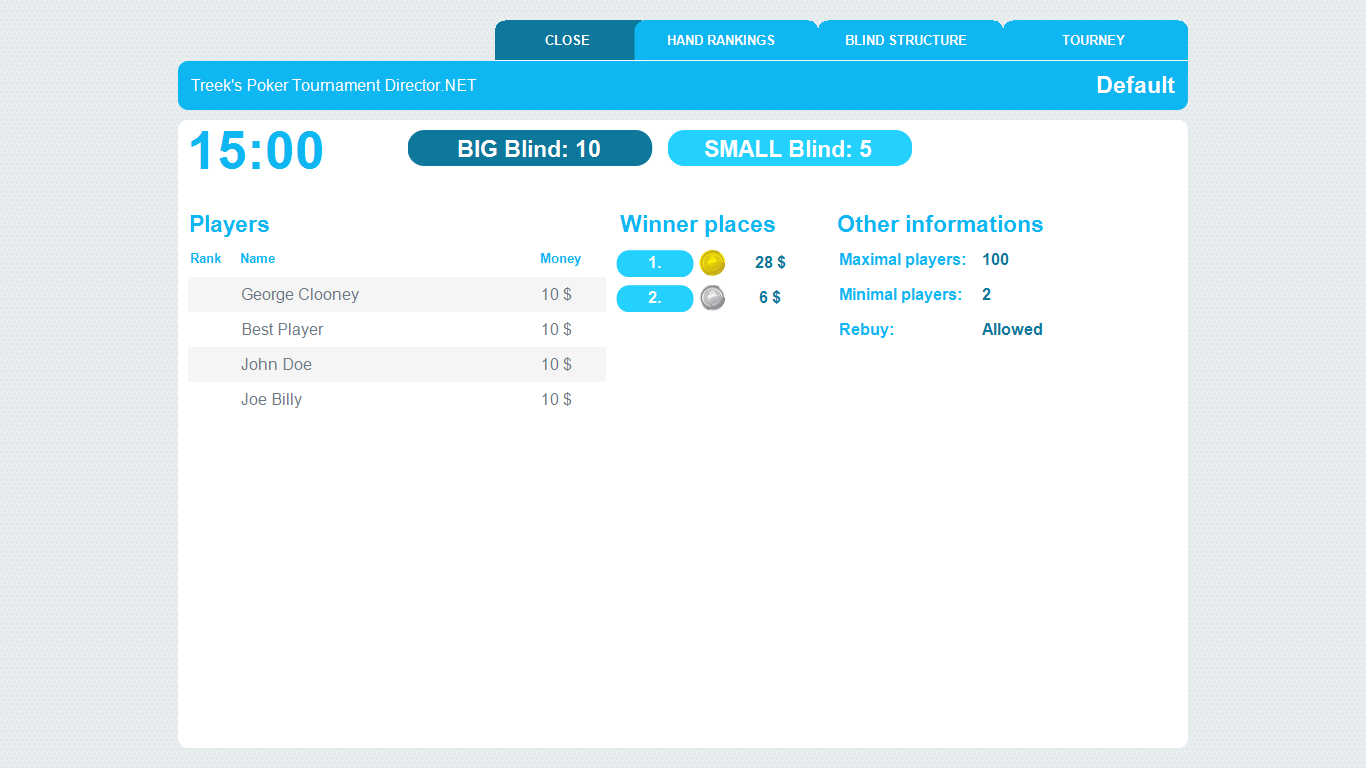Click the 15:00 countdown timer

pos(256,151)
